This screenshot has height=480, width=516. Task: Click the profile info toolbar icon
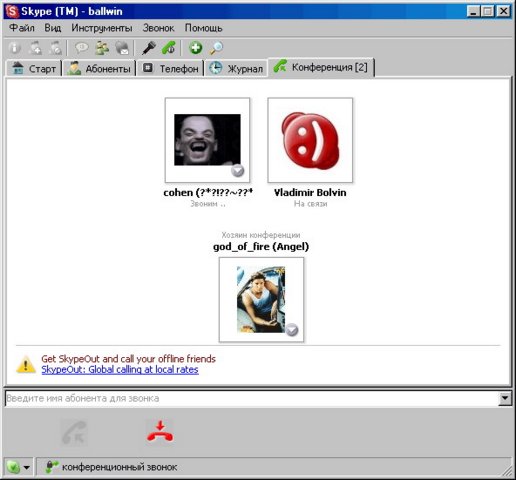coord(14,48)
